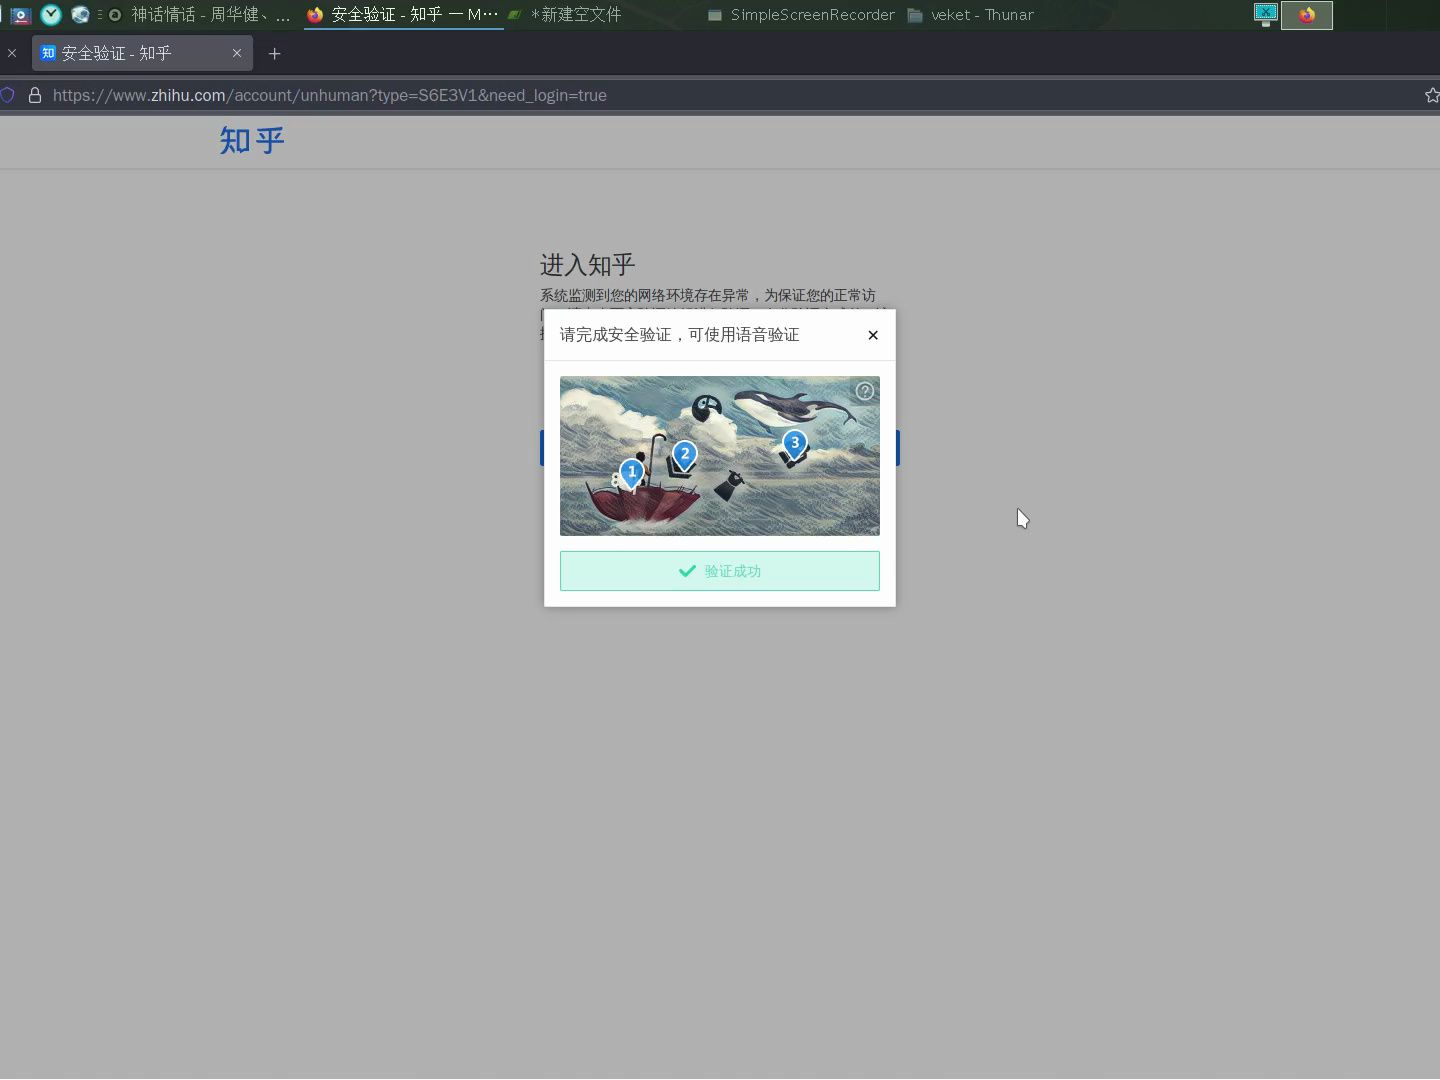Image resolution: width=1440 pixels, height=1080 pixels.
Task: Switch to 安全验证 - 知乎 Firefox taskbar entry
Action: point(403,14)
